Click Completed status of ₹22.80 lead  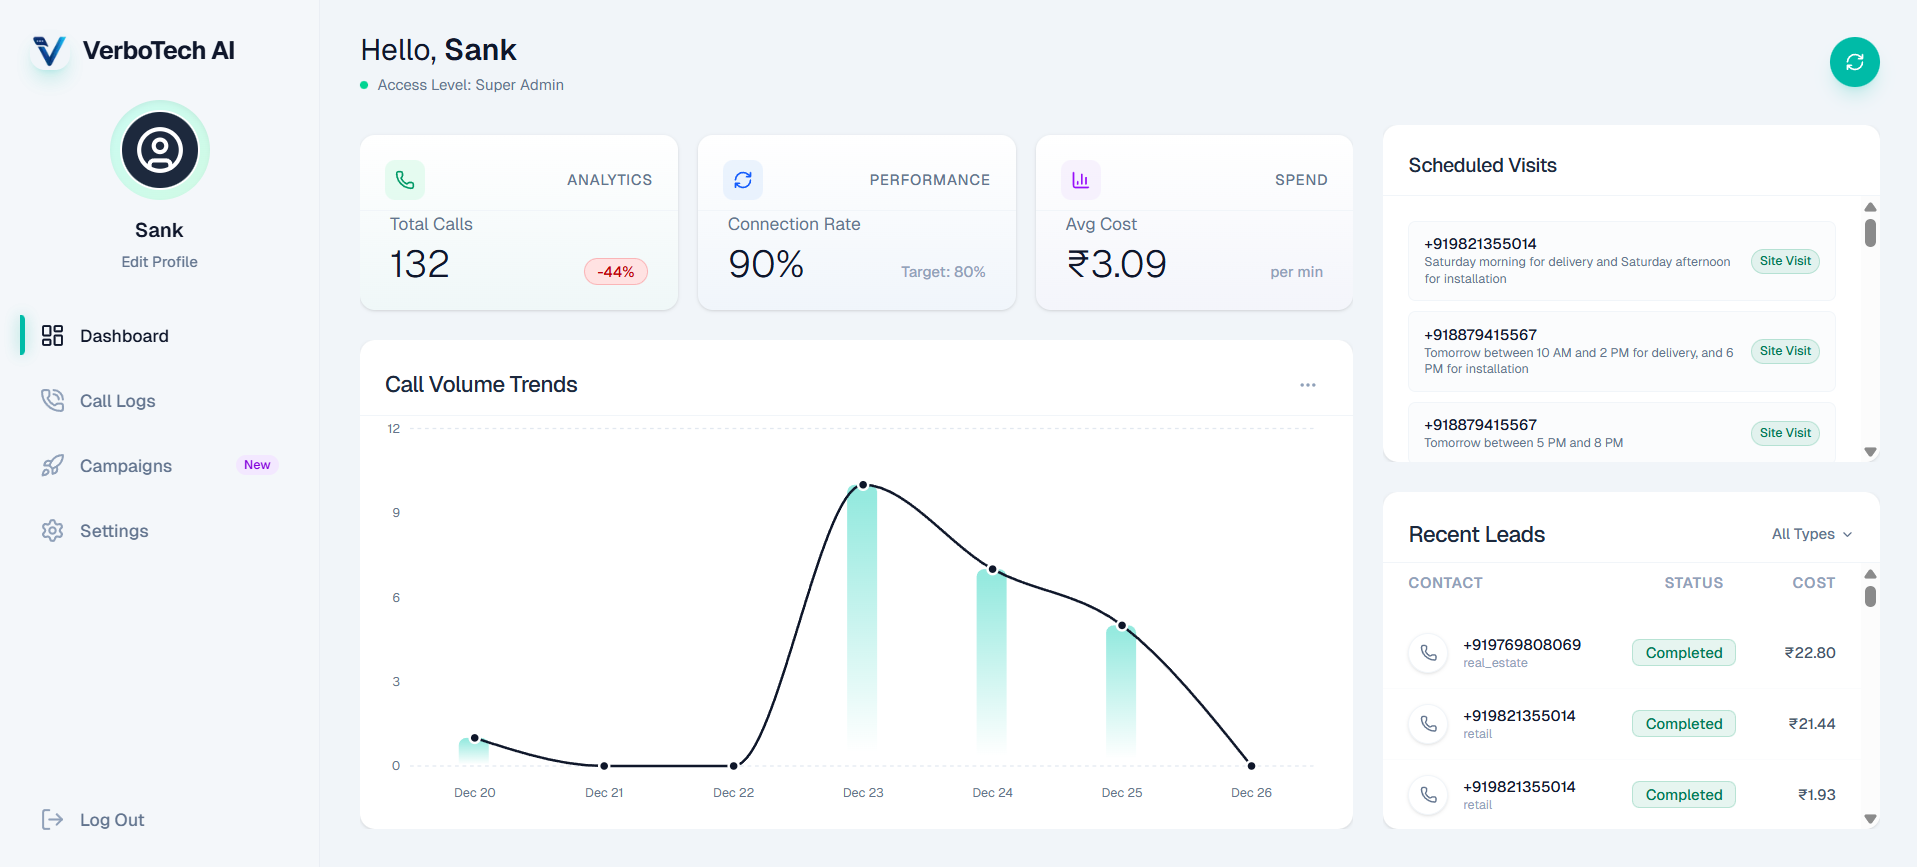pyautogui.click(x=1683, y=653)
